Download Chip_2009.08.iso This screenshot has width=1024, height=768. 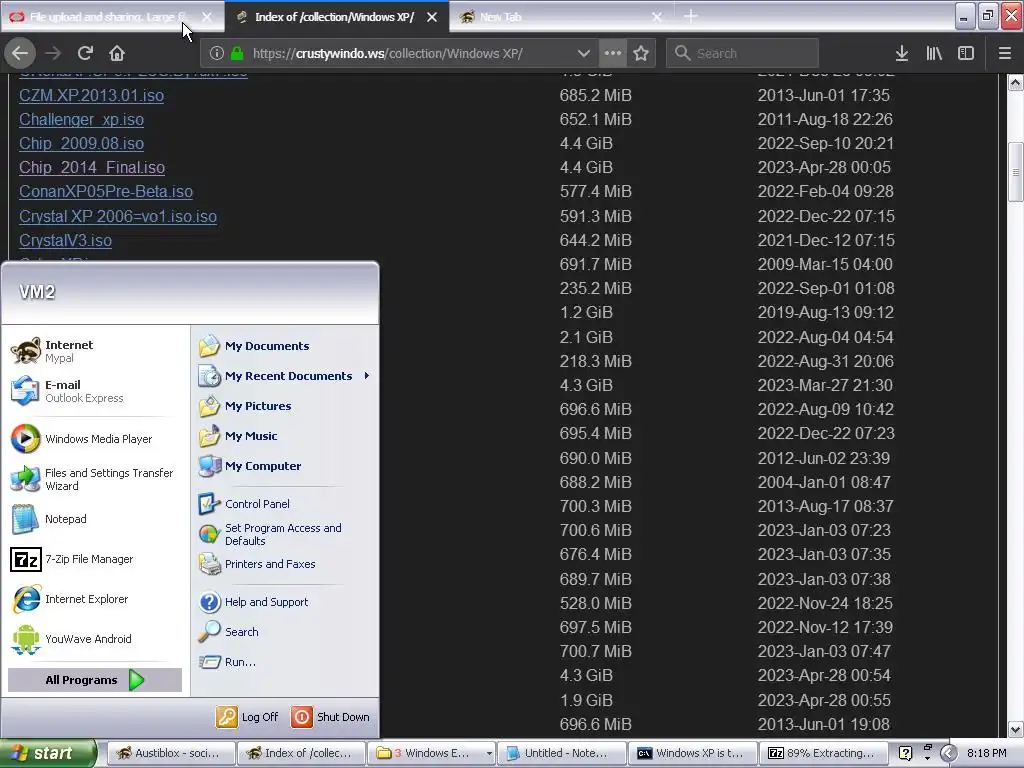pos(82,144)
